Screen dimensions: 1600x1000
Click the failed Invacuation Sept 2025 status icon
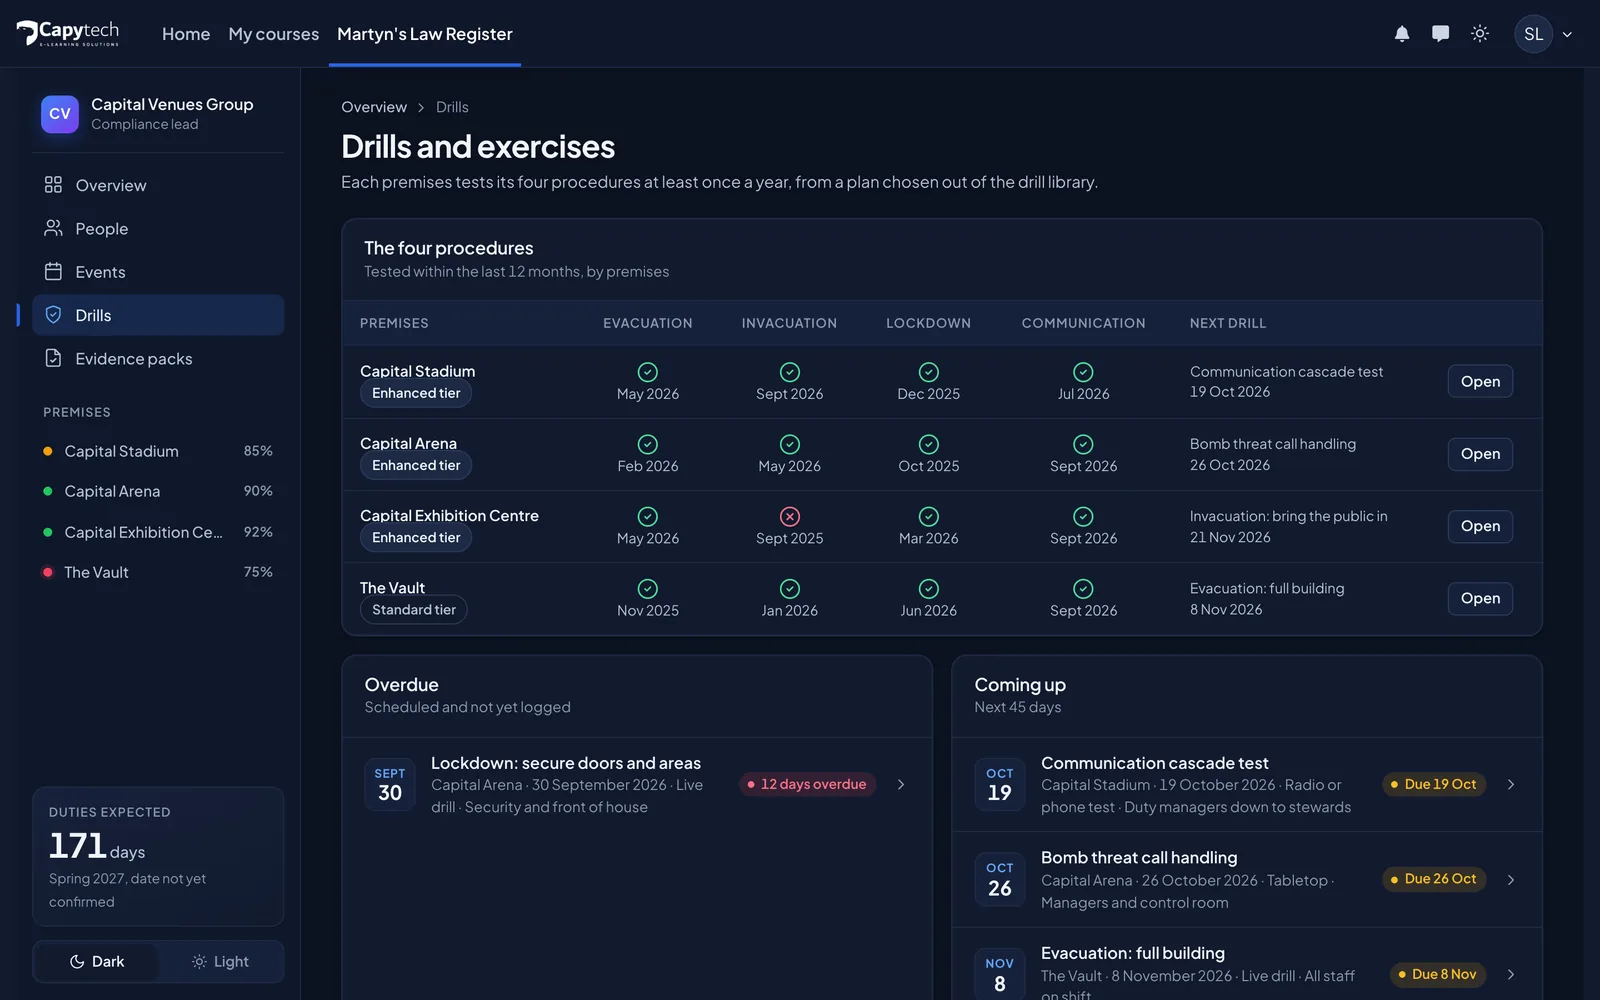pos(790,516)
